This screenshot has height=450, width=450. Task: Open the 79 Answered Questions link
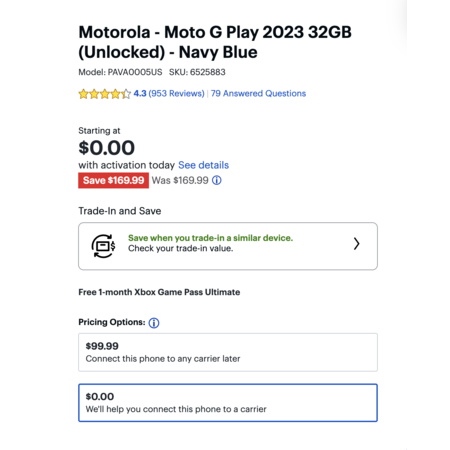[258, 93]
